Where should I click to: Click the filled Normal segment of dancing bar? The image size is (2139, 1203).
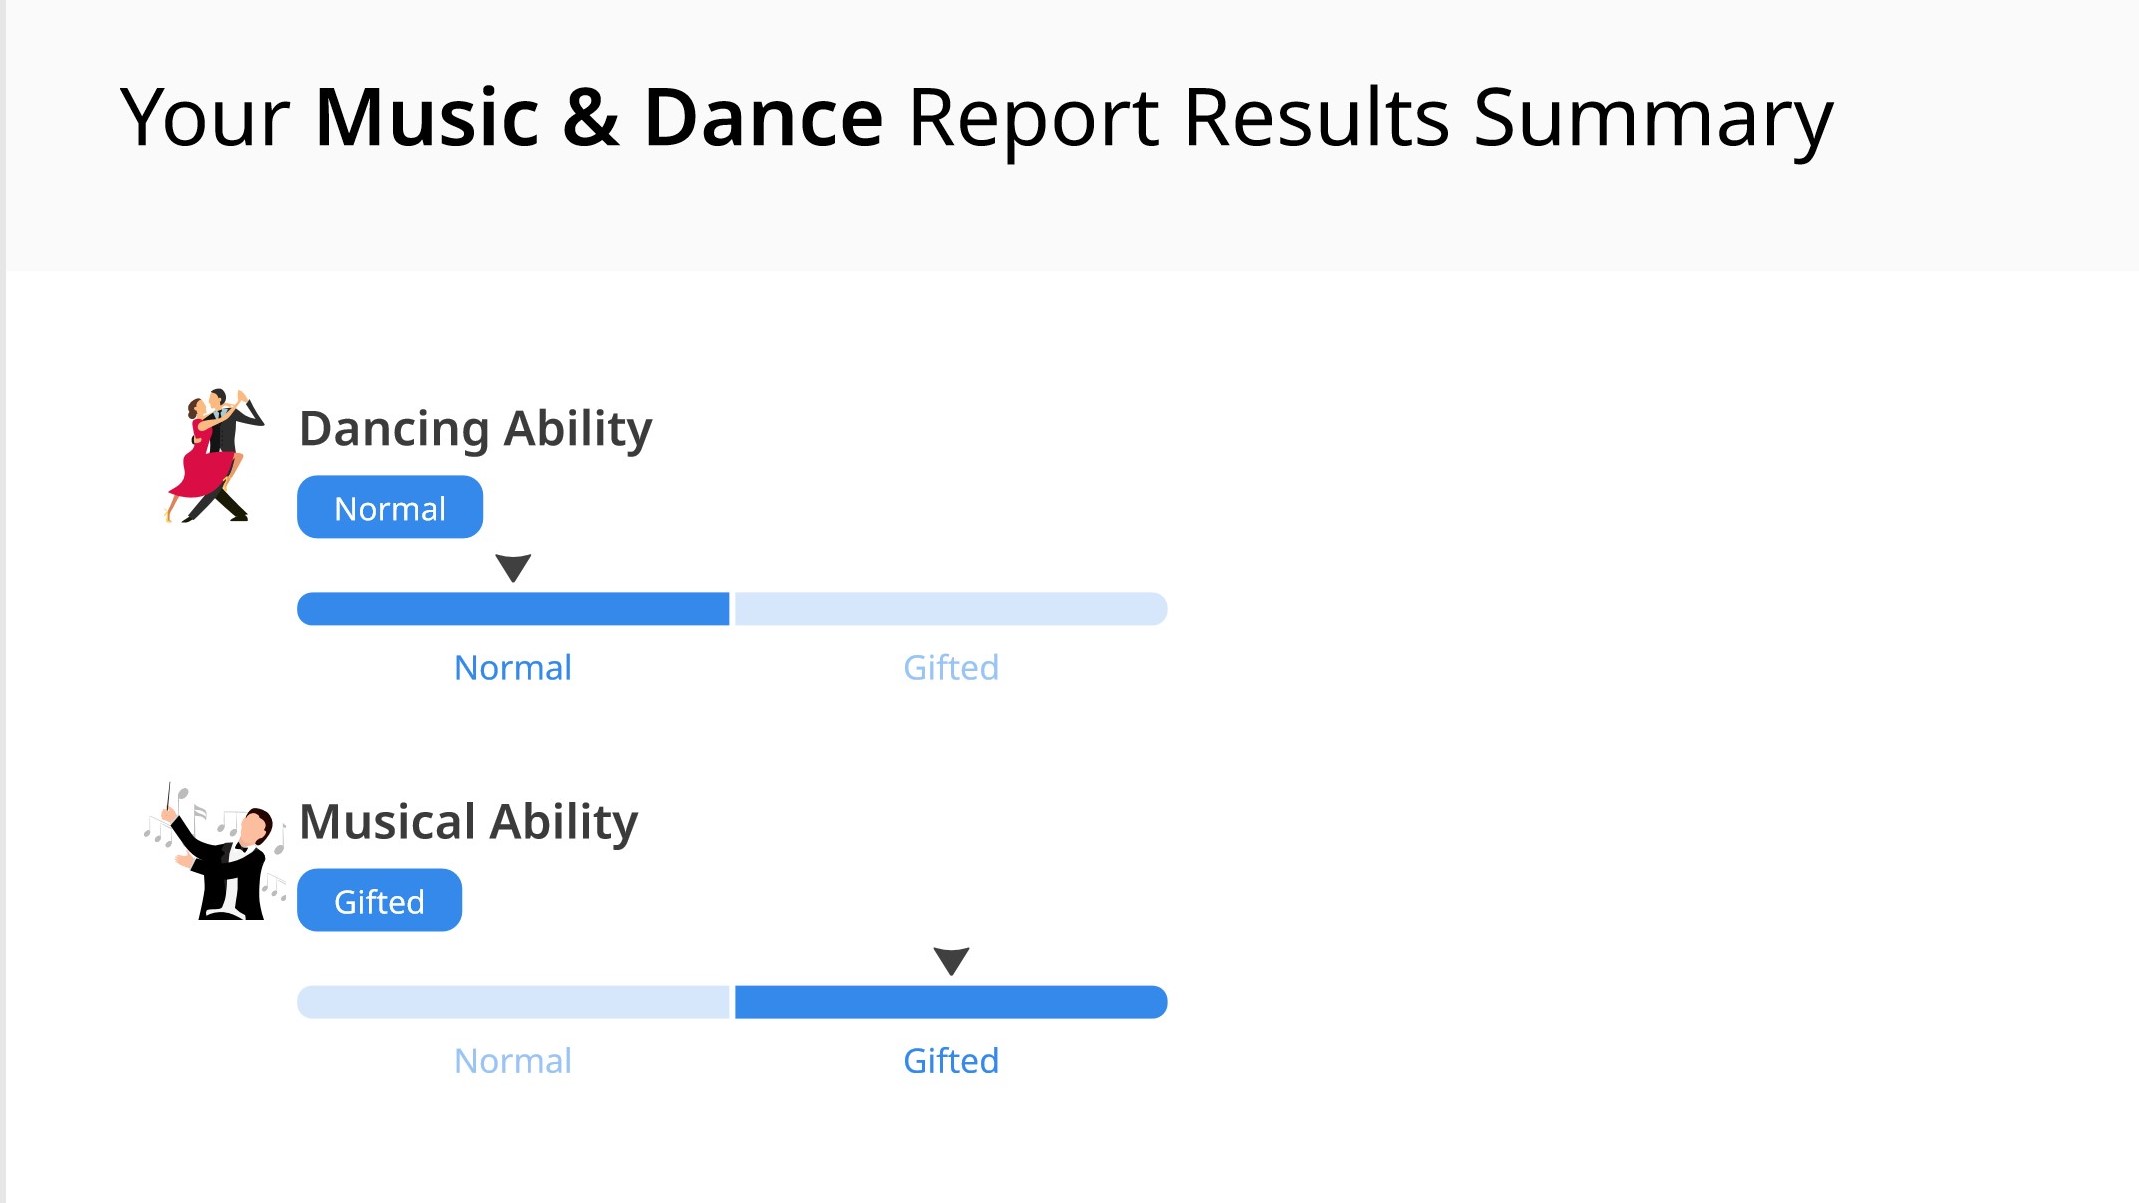coord(513,609)
